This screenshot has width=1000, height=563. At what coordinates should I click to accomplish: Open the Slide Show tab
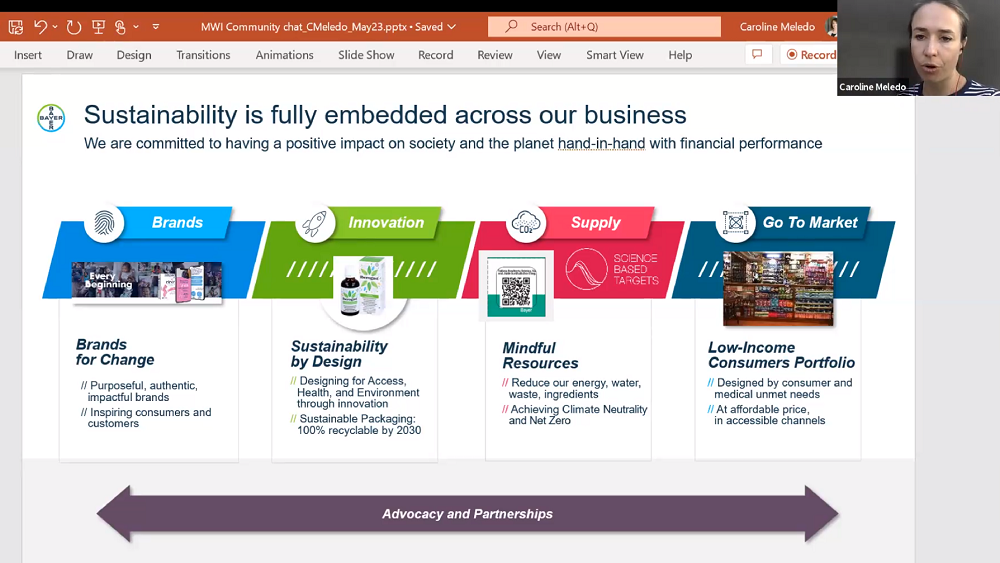click(x=366, y=55)
